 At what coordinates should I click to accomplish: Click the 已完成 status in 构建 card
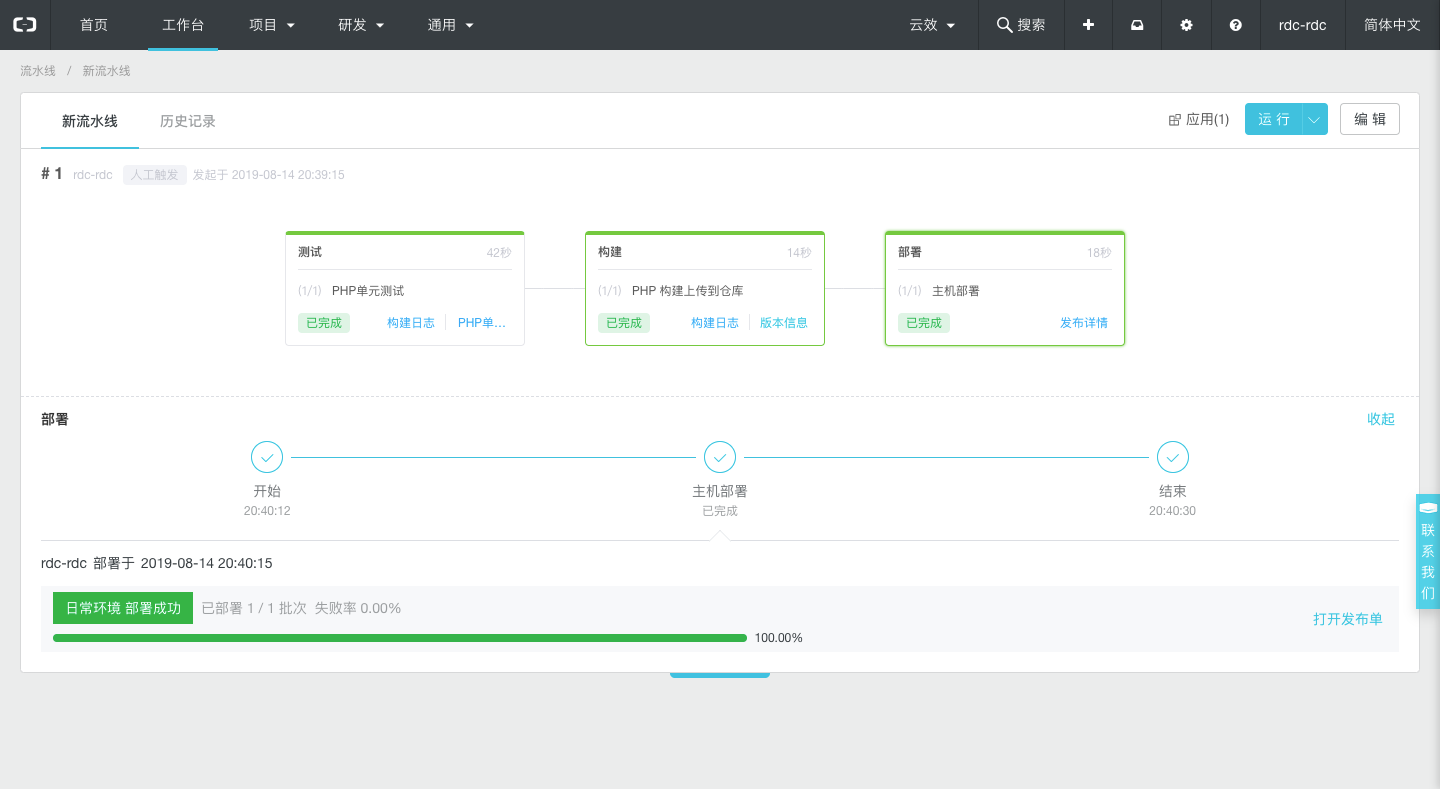tap(624, 323)
